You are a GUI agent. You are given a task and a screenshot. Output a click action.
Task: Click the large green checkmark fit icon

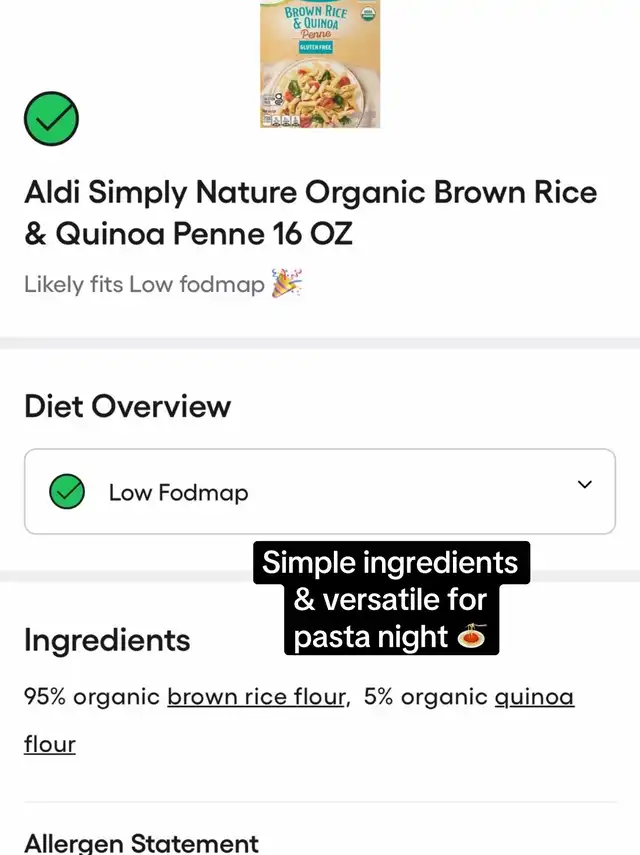pos(51,119)
